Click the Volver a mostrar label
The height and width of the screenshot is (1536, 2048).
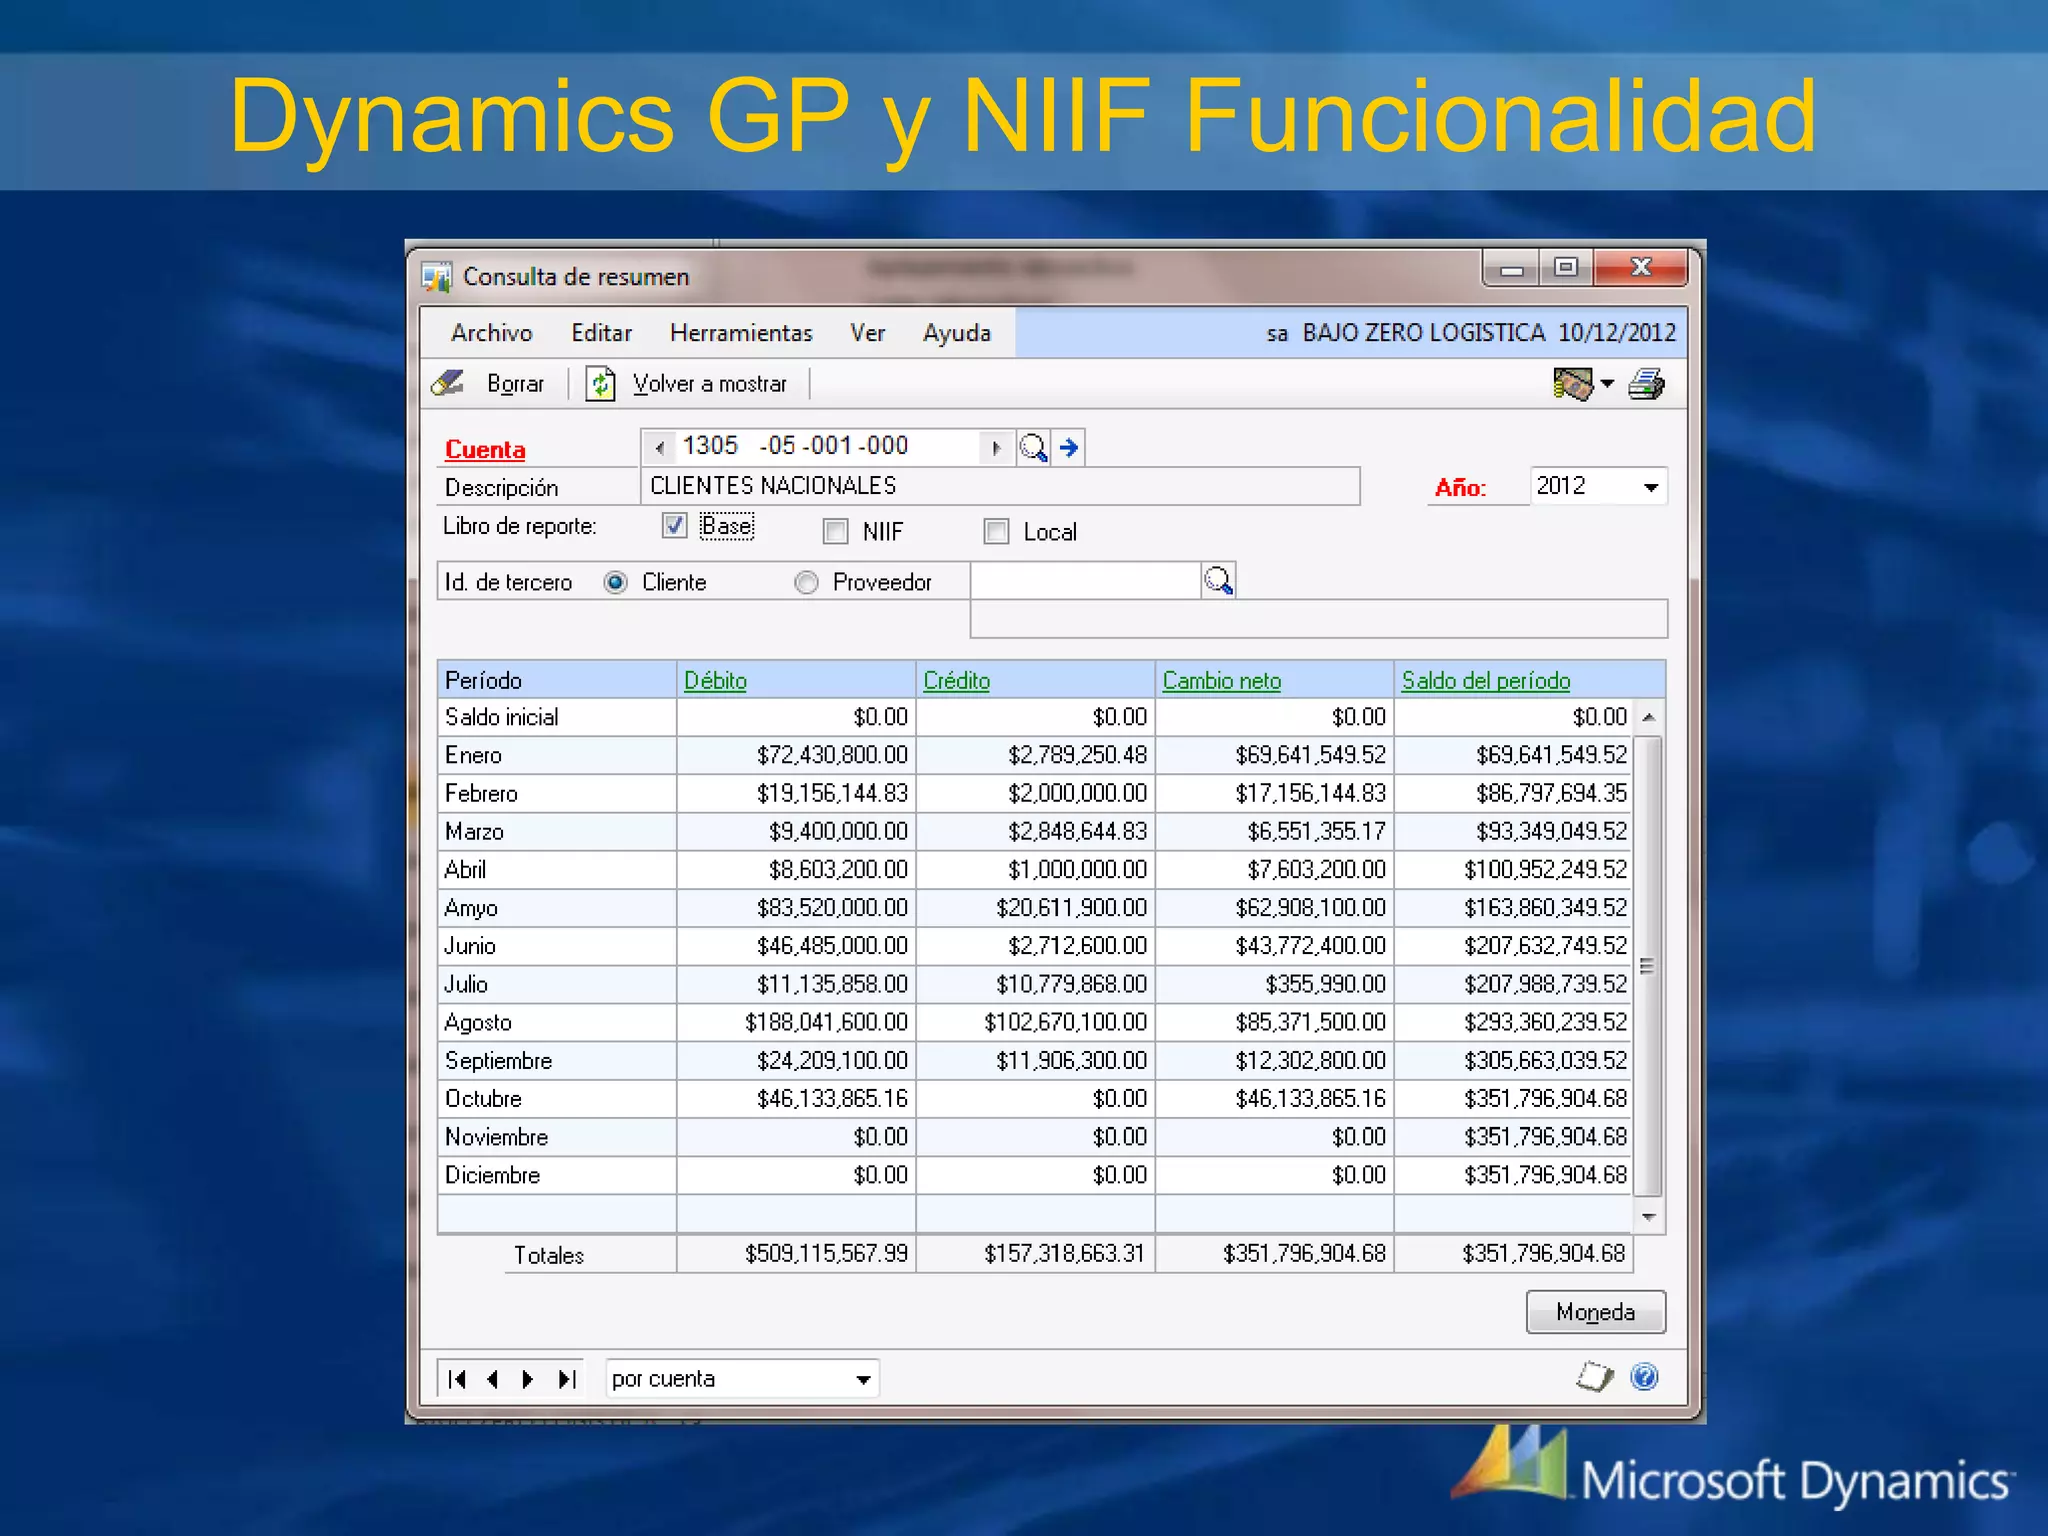coord(710,384)
